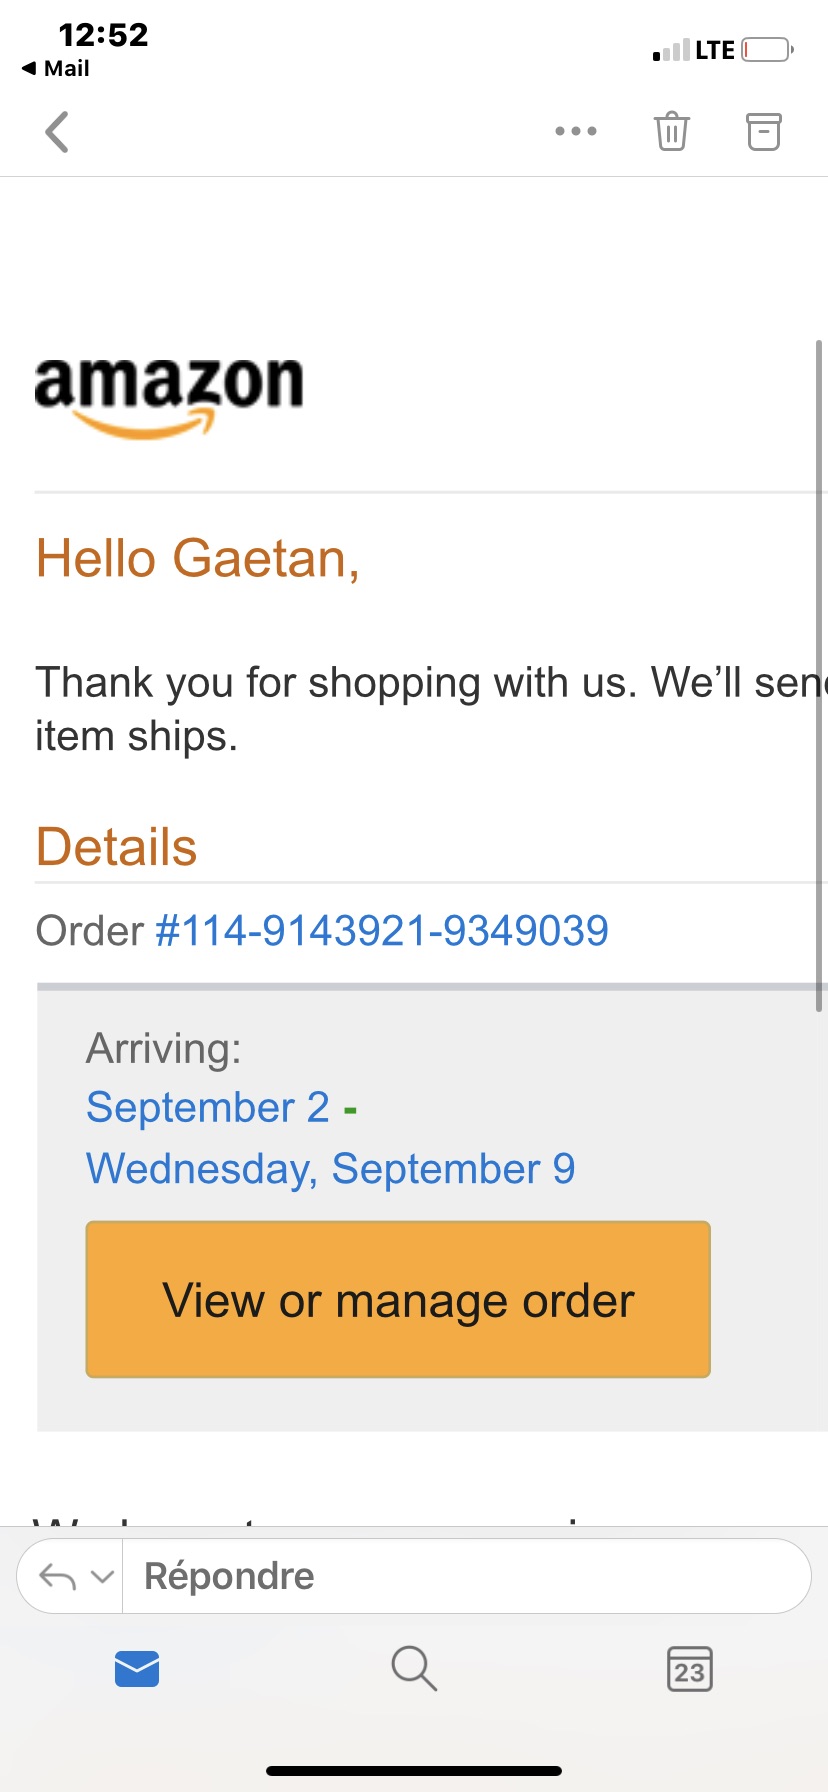Archive the email using the archive box icon
Viewport: 828px width, 1792px height.
coord(763,131)
